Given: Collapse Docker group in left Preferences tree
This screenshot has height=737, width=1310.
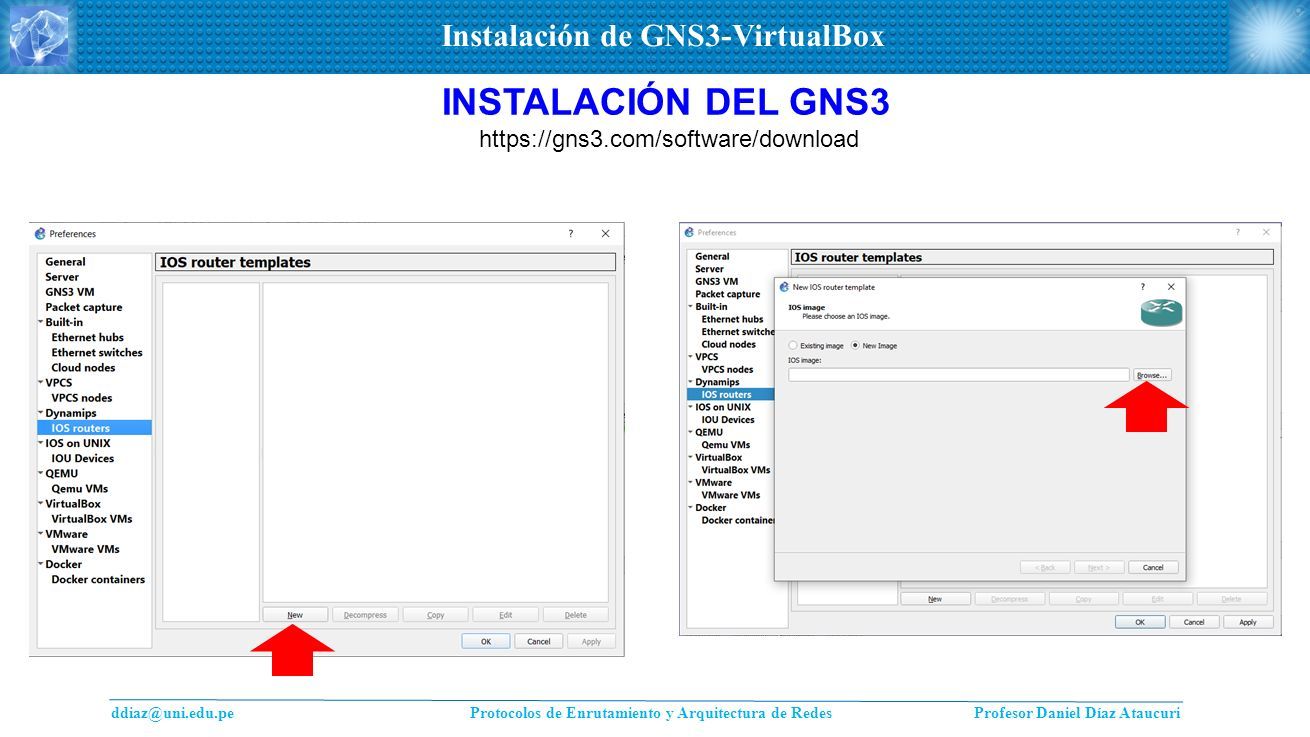Looking at the screenshot, I should click(41, 564).
